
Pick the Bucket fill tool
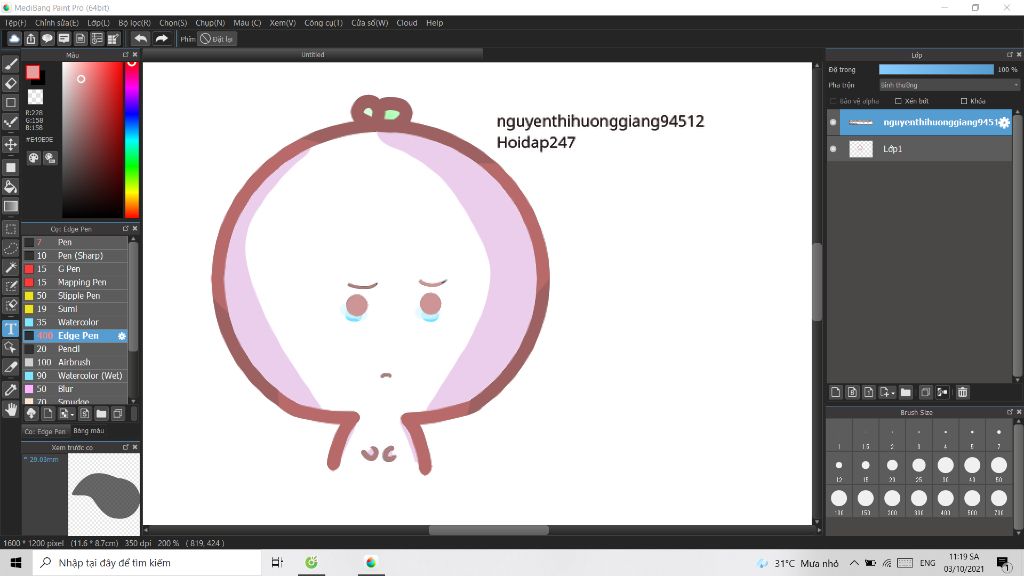click(10, 187)
